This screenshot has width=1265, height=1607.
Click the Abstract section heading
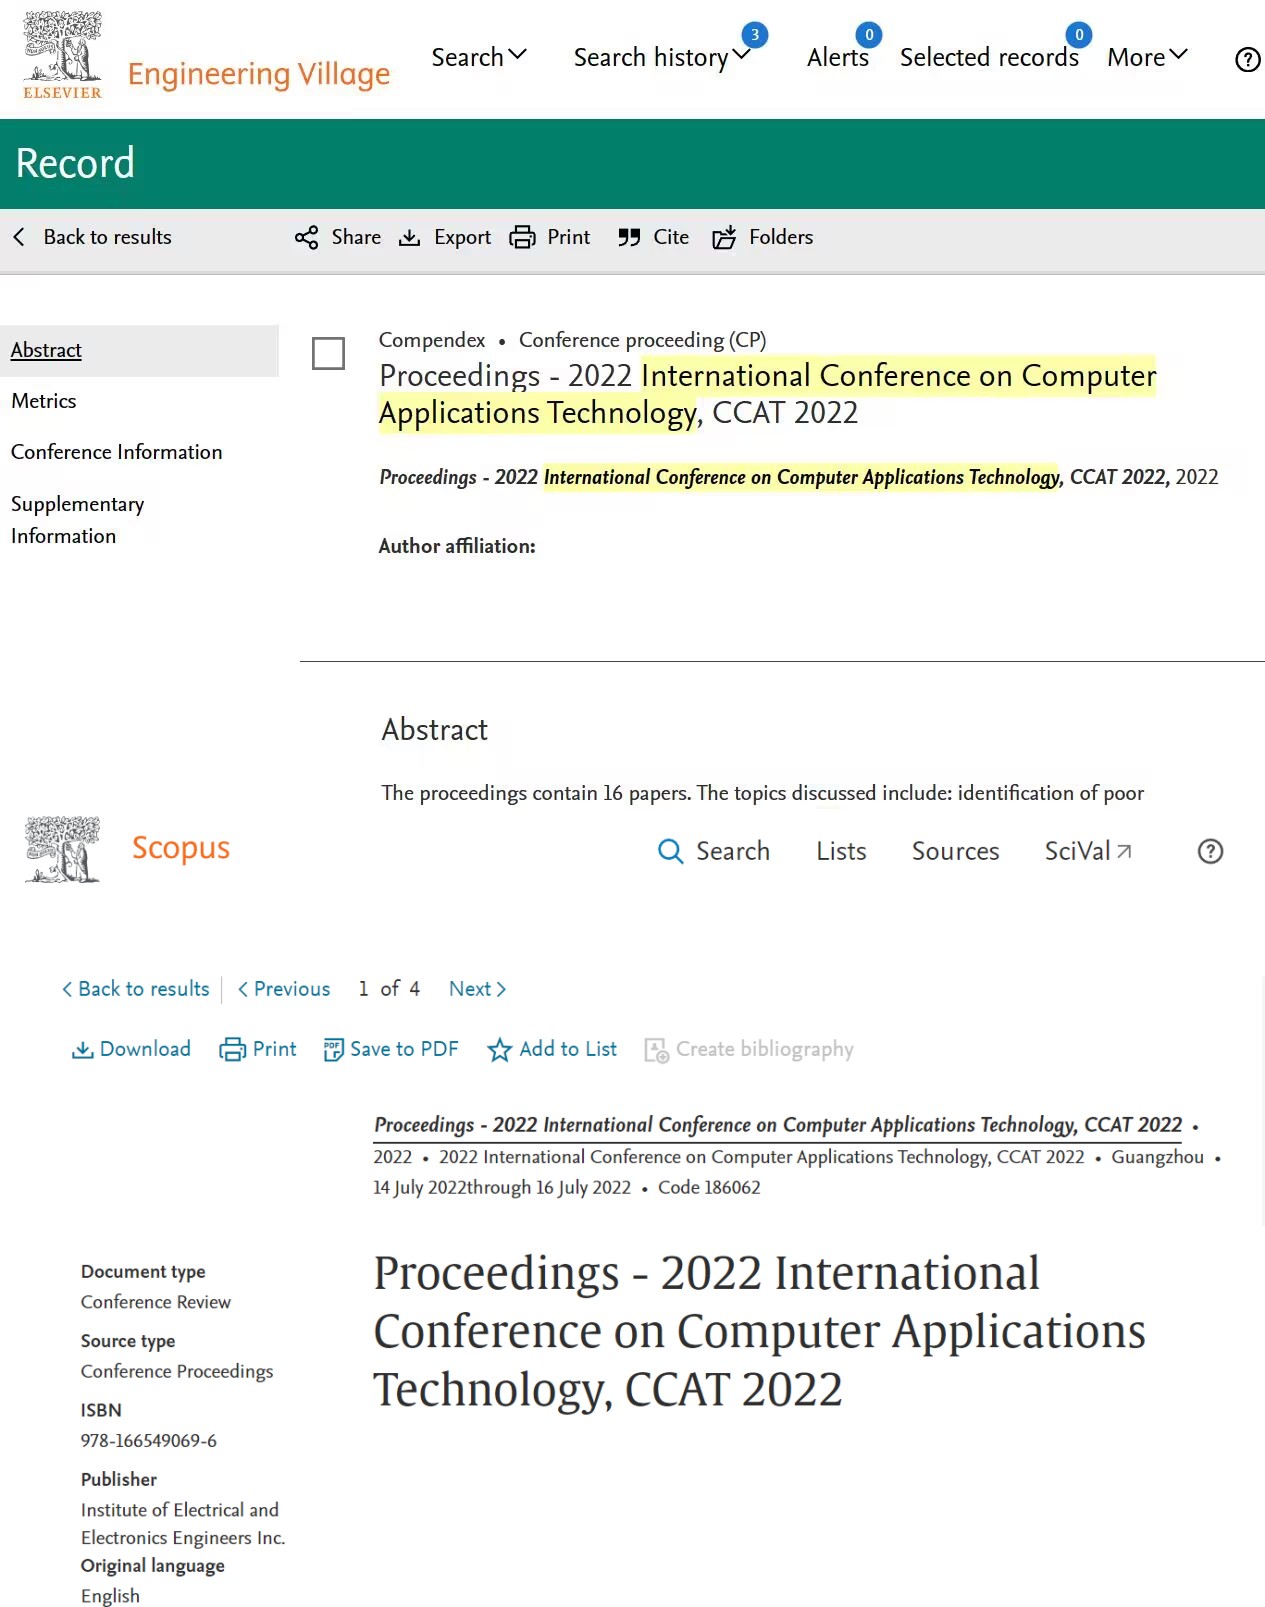click(x=435, y=730)
